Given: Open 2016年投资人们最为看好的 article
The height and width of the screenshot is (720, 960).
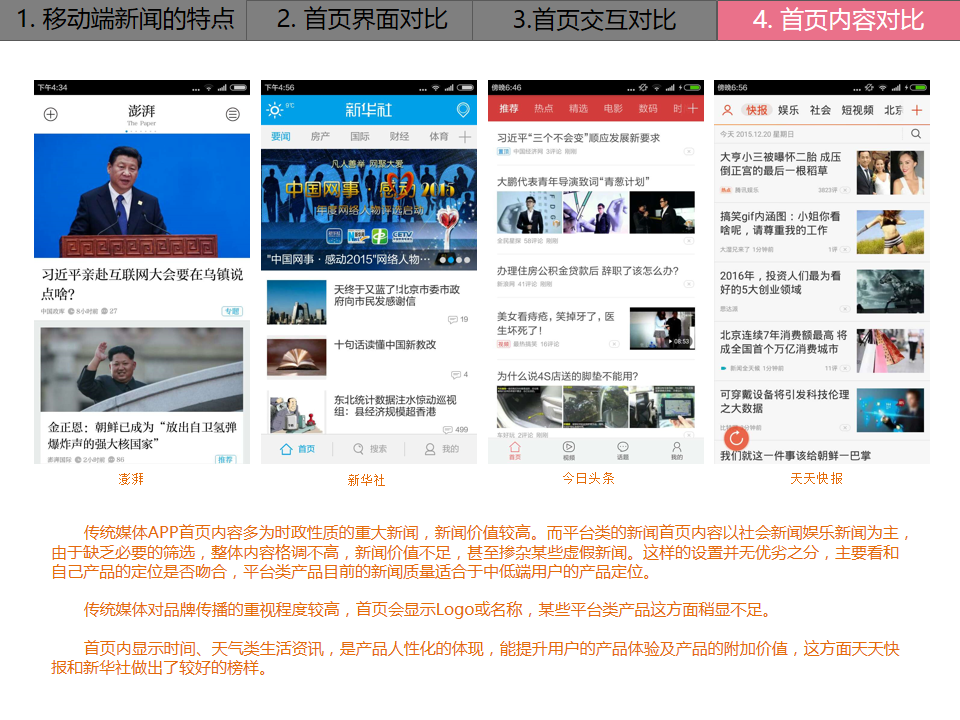Looking at the screenshot, I should pos(821,291).
